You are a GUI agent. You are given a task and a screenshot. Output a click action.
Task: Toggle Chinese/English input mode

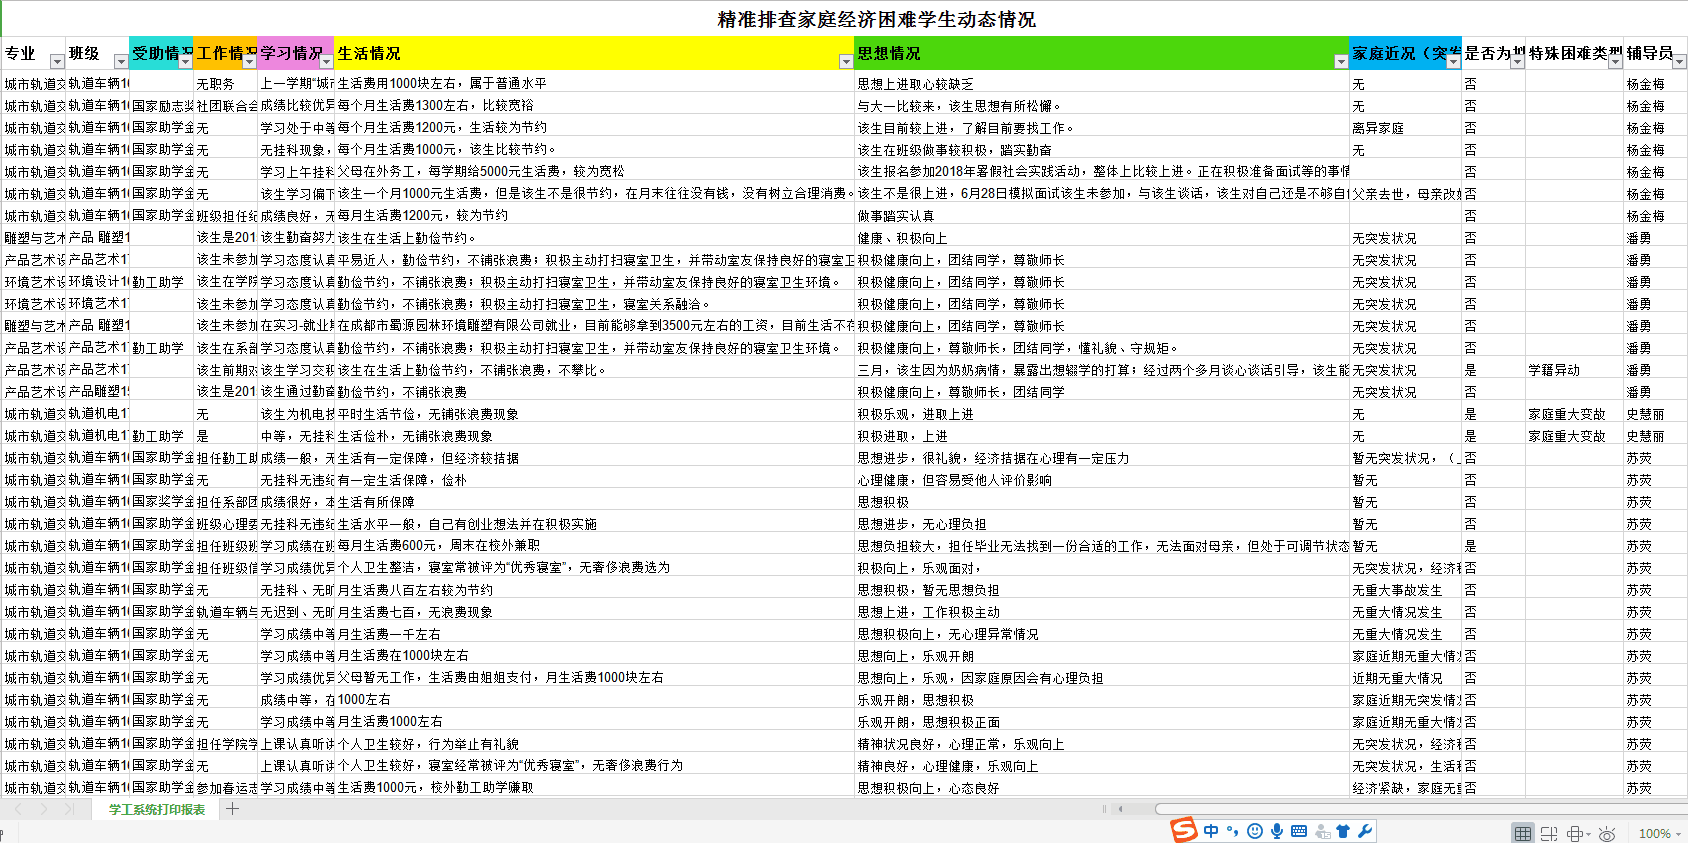(1211, 831)
